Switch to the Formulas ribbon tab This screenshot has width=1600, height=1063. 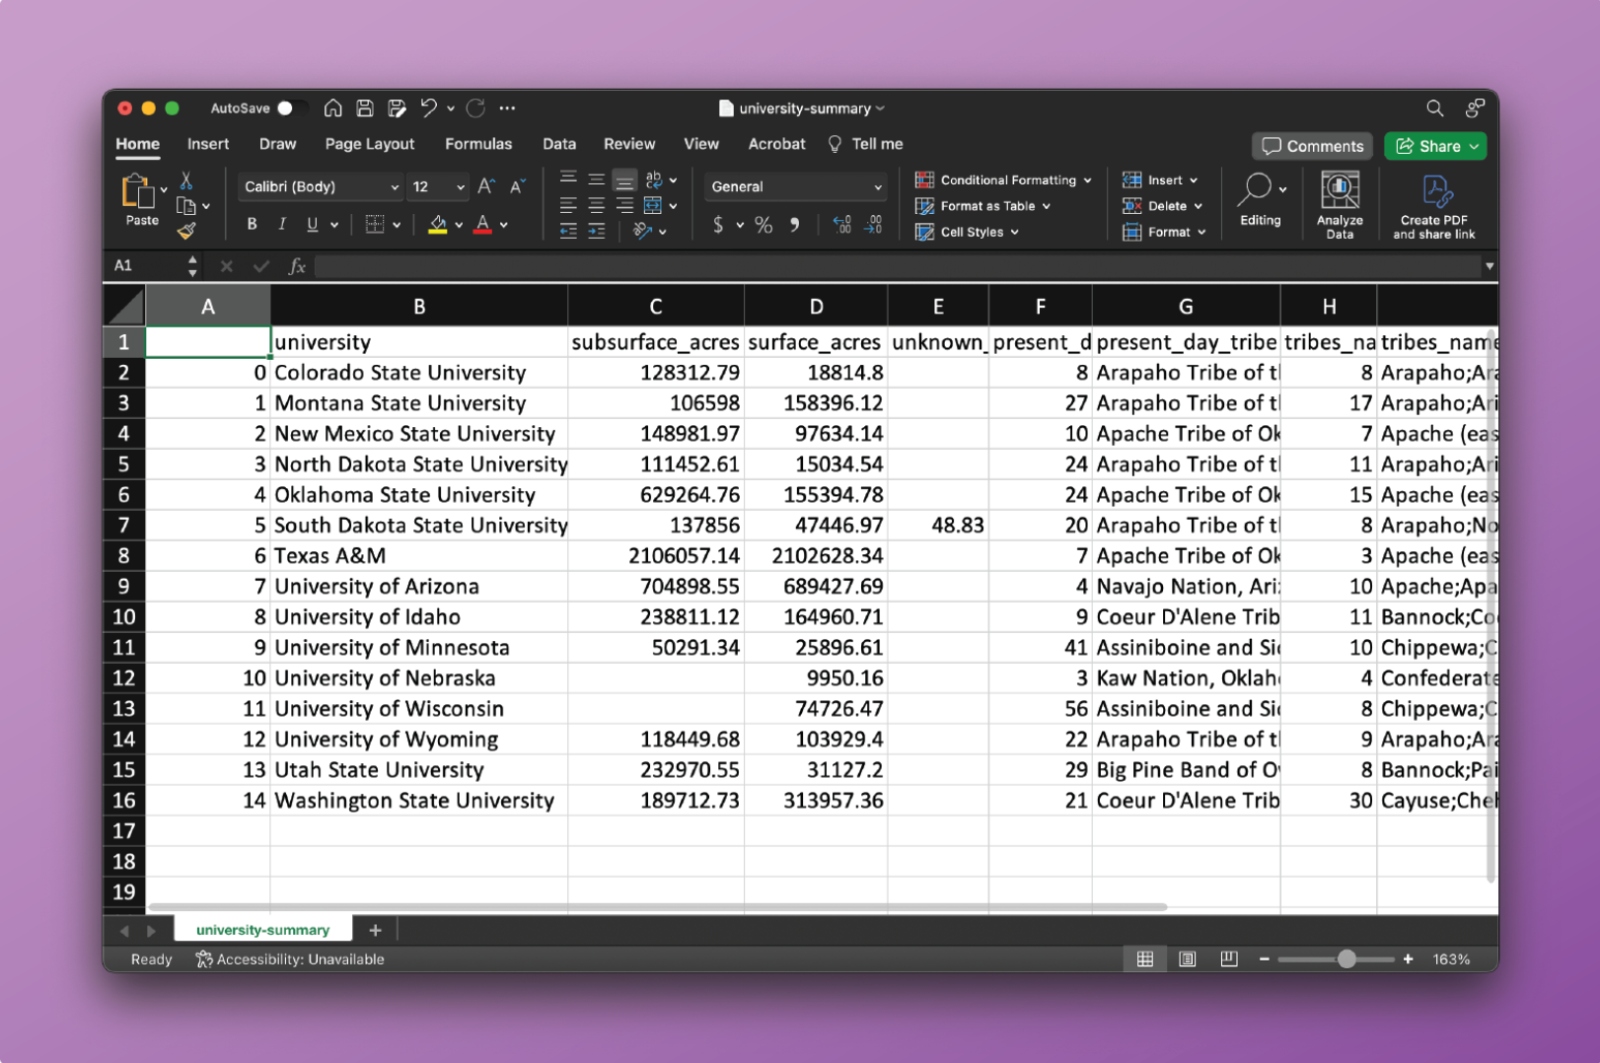(478, 144)
